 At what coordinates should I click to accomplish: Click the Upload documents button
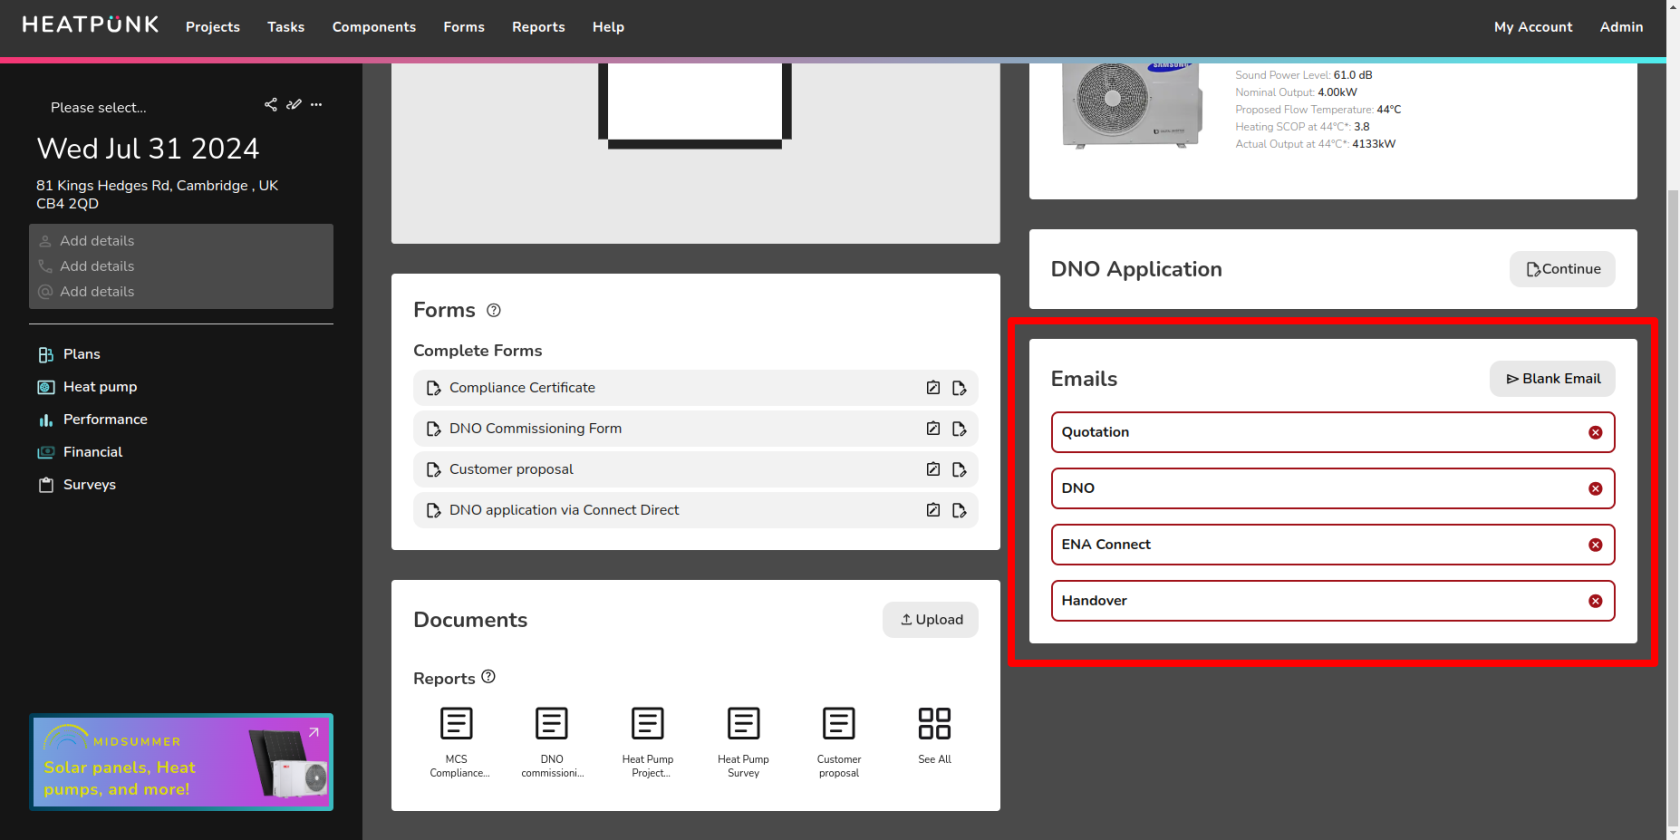930,620
